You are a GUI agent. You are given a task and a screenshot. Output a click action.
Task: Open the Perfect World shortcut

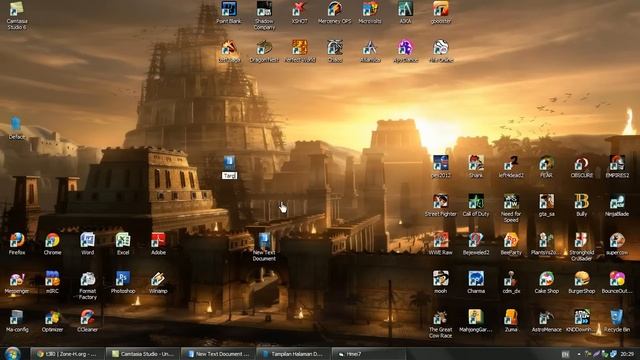click(299, 51)
